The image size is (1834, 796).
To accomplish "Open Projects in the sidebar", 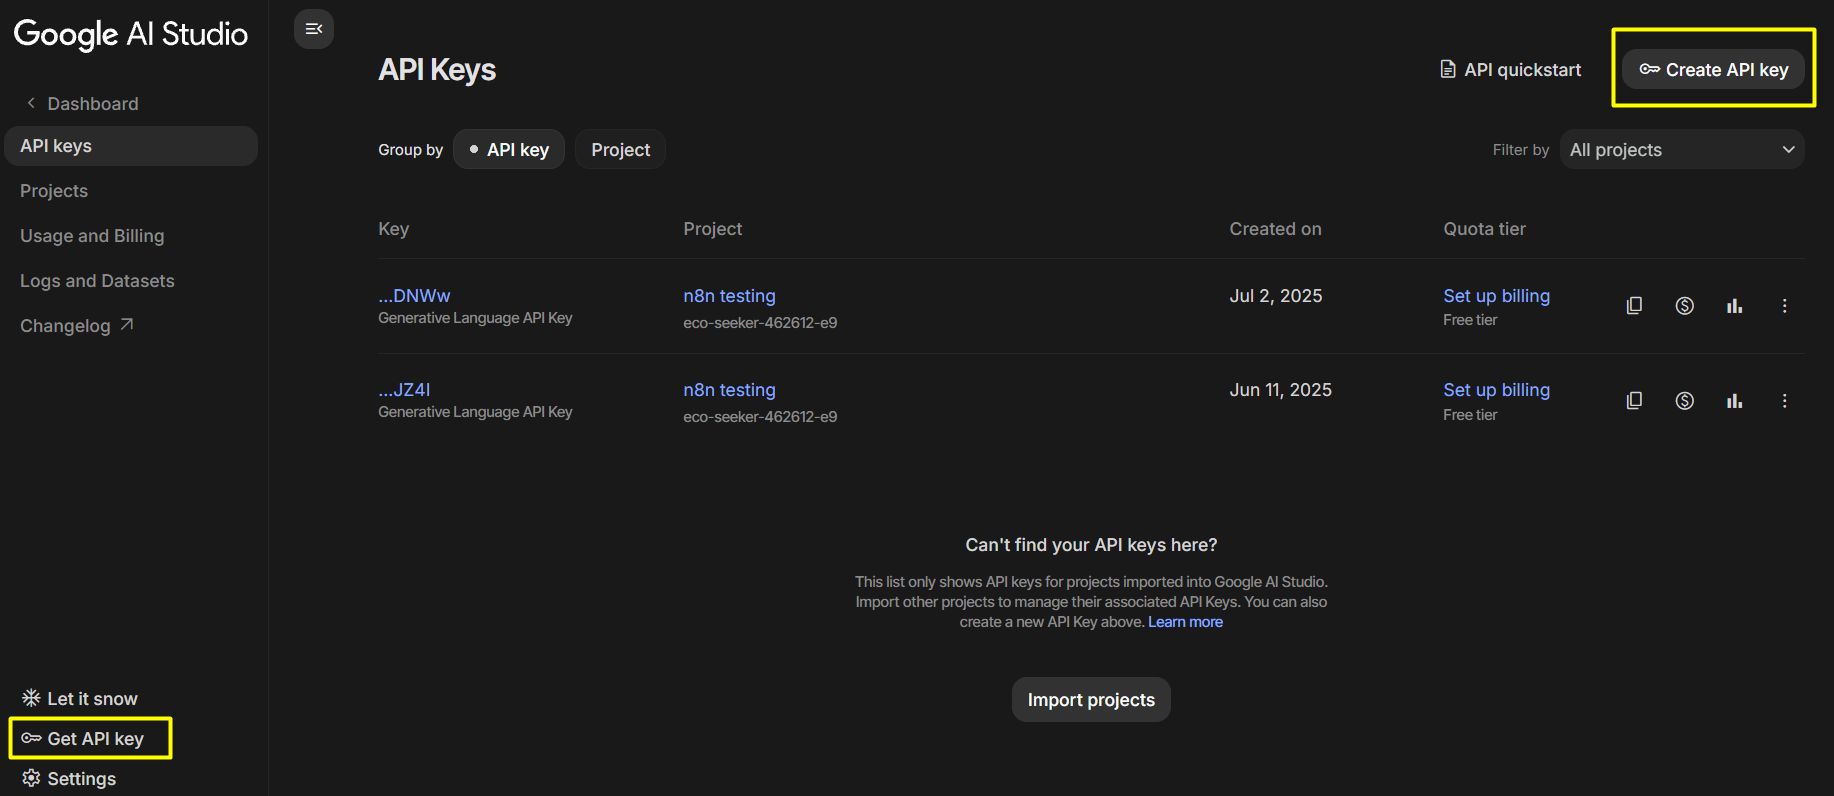I will (54, 191).
